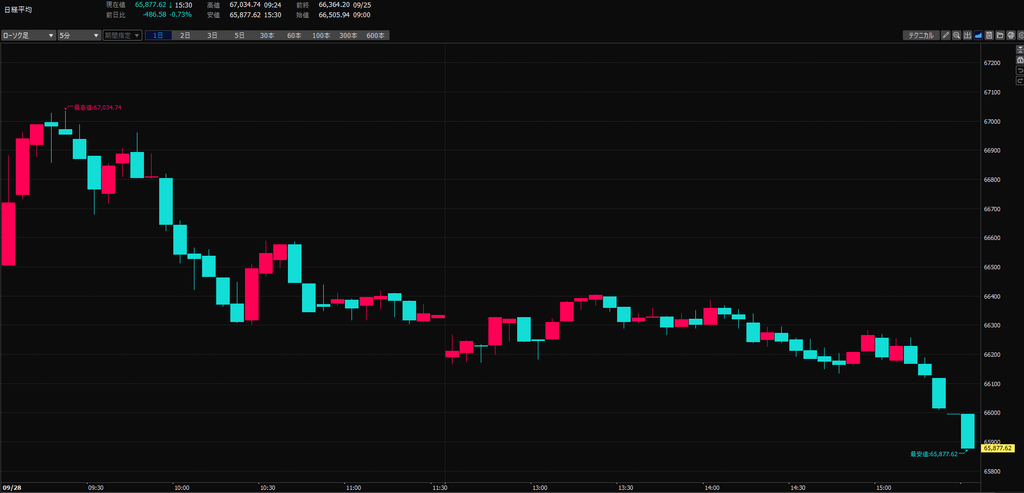Click the magnifier zoom-out icon
Viewport: 1024px width, 493px height.
pos(957,35)
